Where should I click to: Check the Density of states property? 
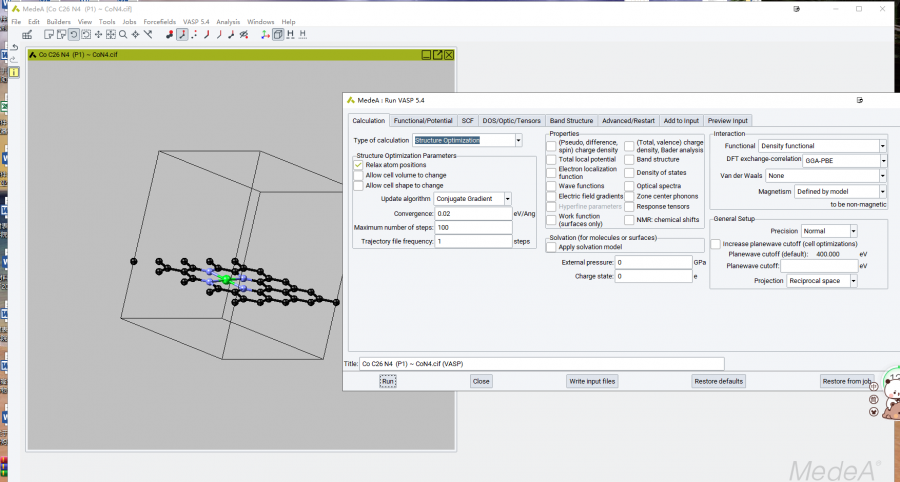click(x=630, y=173)
